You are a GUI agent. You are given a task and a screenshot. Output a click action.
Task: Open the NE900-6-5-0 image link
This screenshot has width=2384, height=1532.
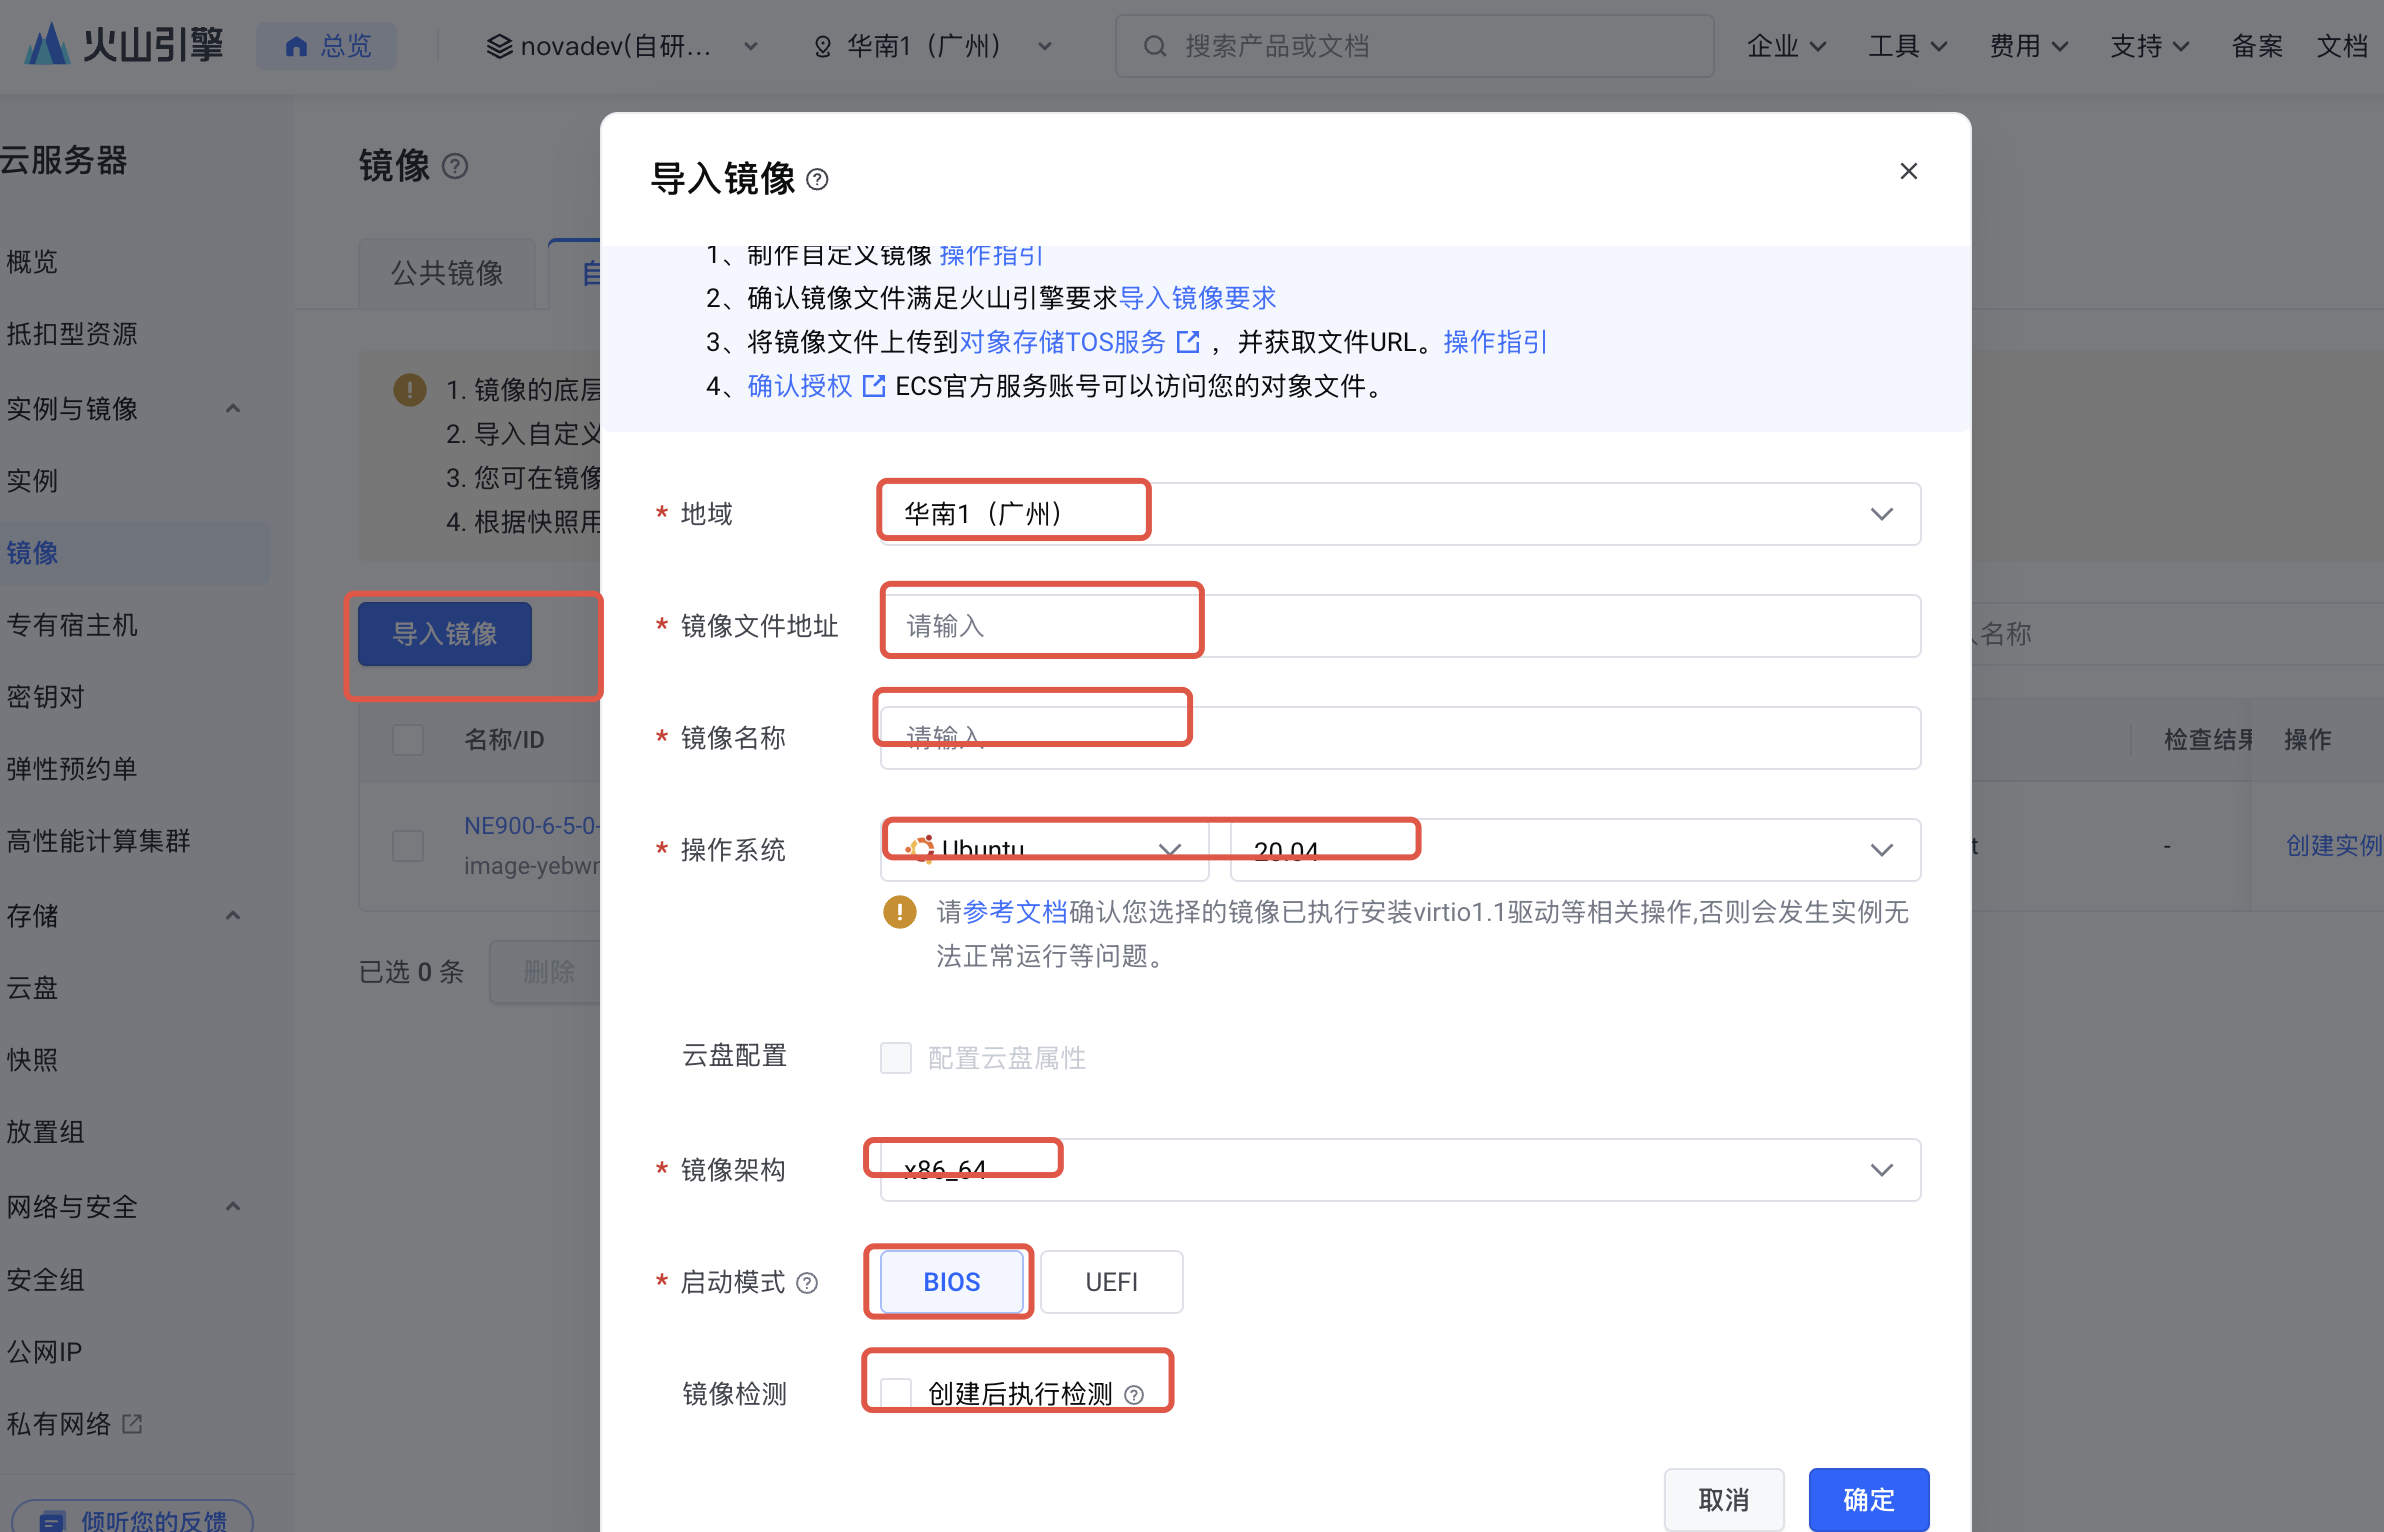tap(531, 826)
